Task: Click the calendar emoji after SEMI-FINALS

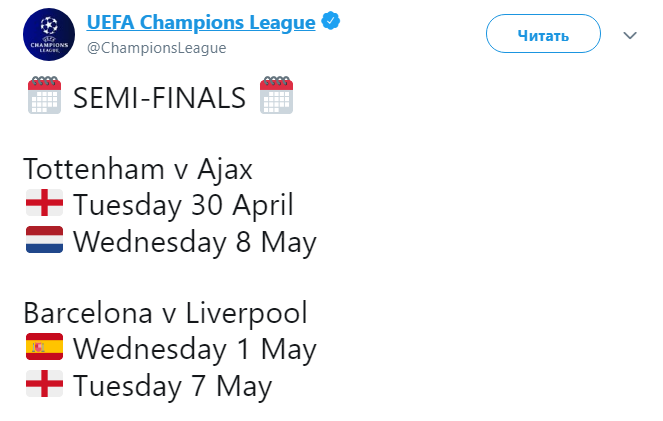Action: [277, 96]
